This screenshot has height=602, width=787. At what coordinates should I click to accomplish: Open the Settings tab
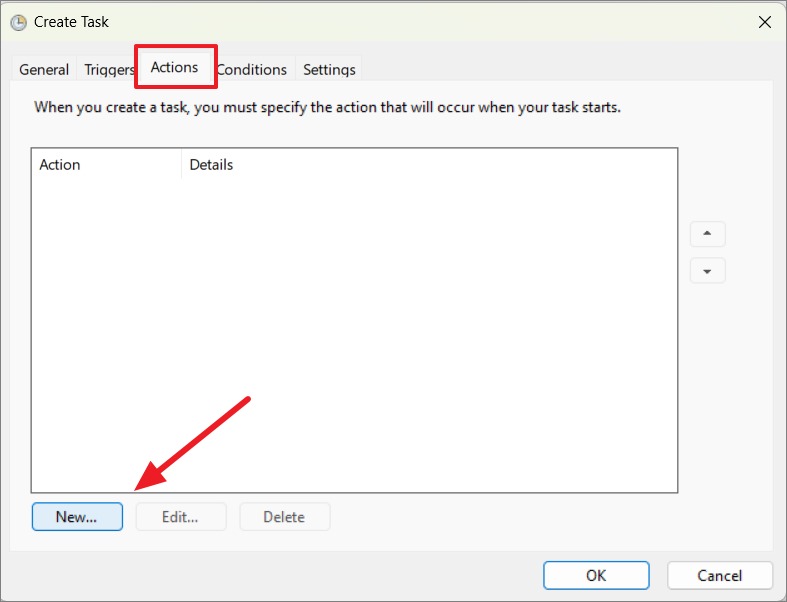329,69
